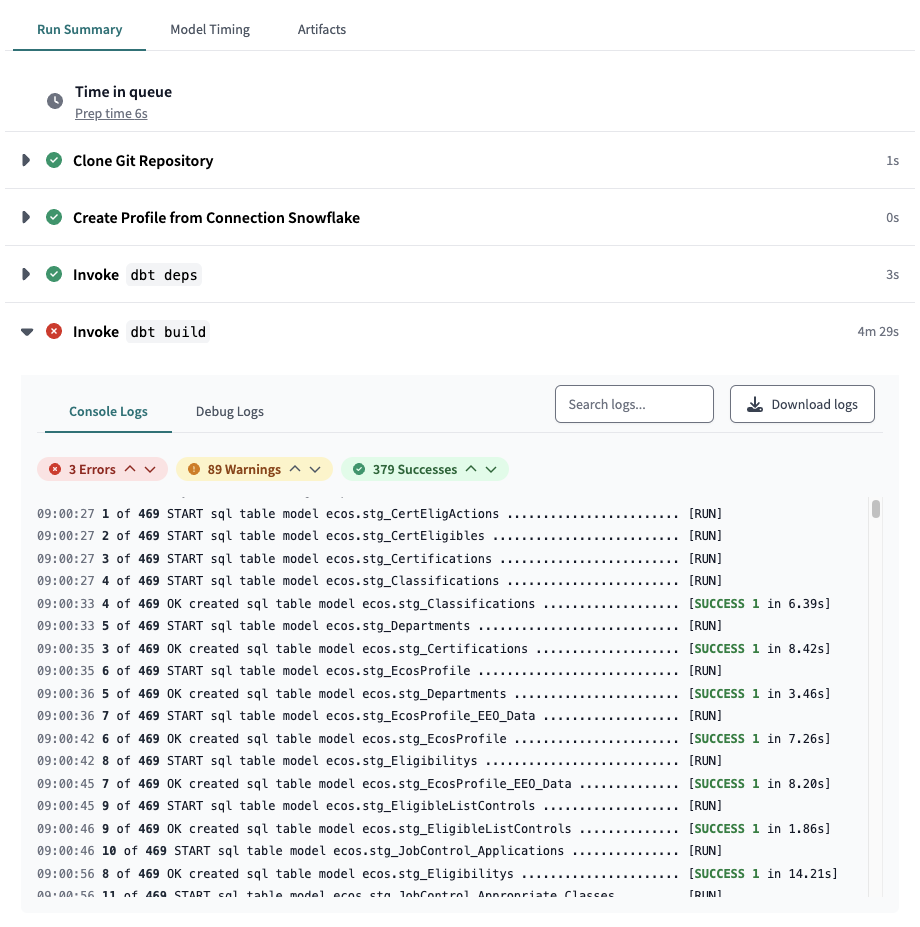Go to previous success using up chevron
Screen dimensions: 920x927
[471, 469]
